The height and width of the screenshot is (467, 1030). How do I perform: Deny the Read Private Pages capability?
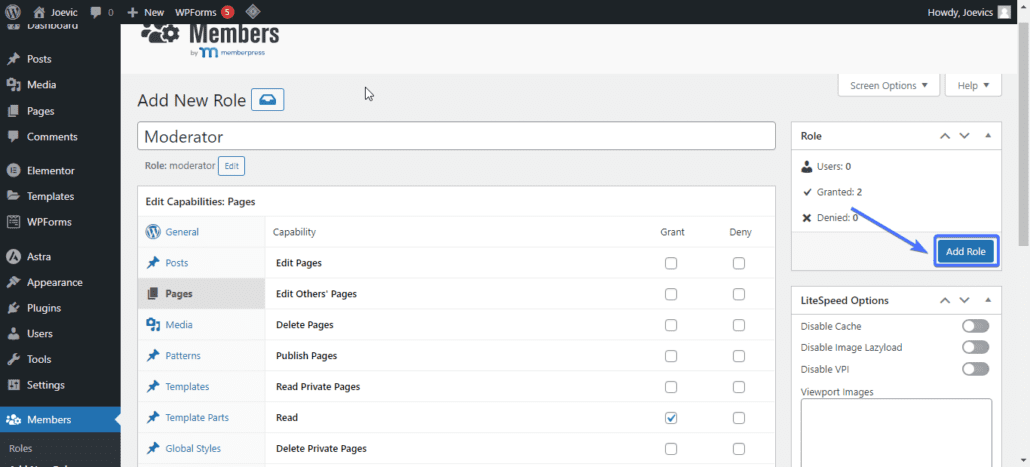point(739,387)
